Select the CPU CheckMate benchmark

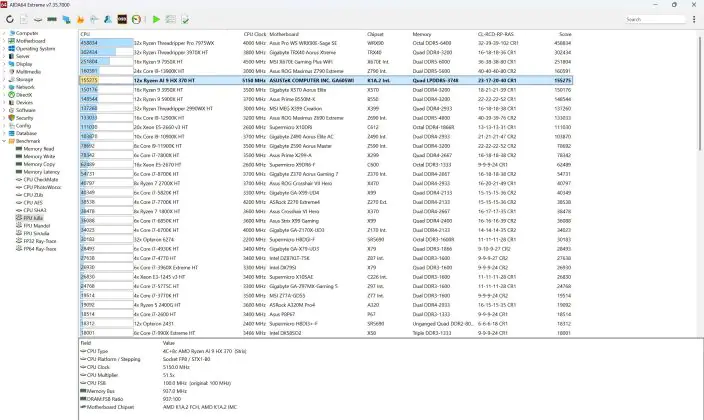point(40,180)
